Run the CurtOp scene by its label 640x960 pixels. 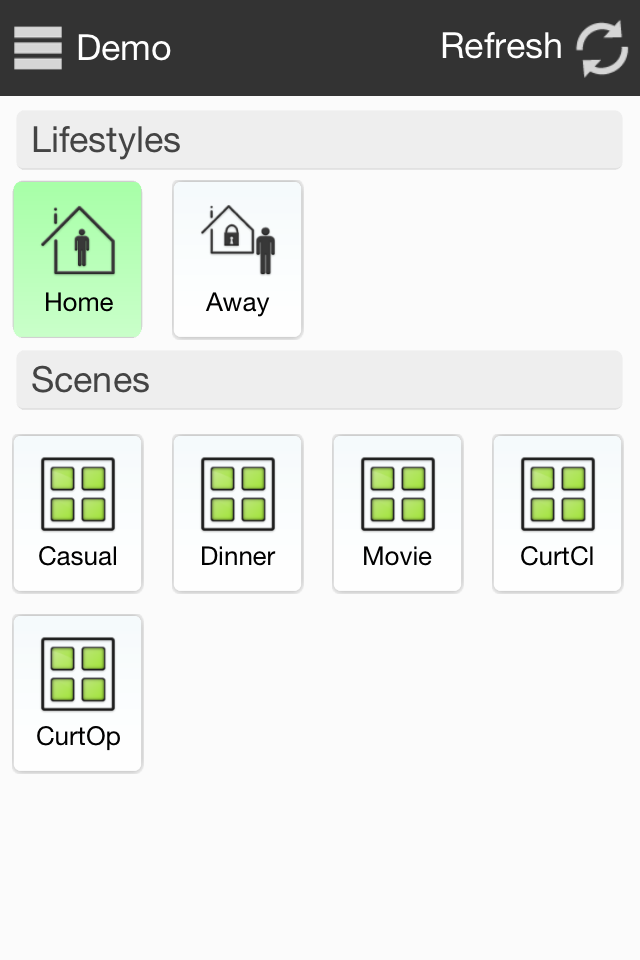tap(78, 736)
